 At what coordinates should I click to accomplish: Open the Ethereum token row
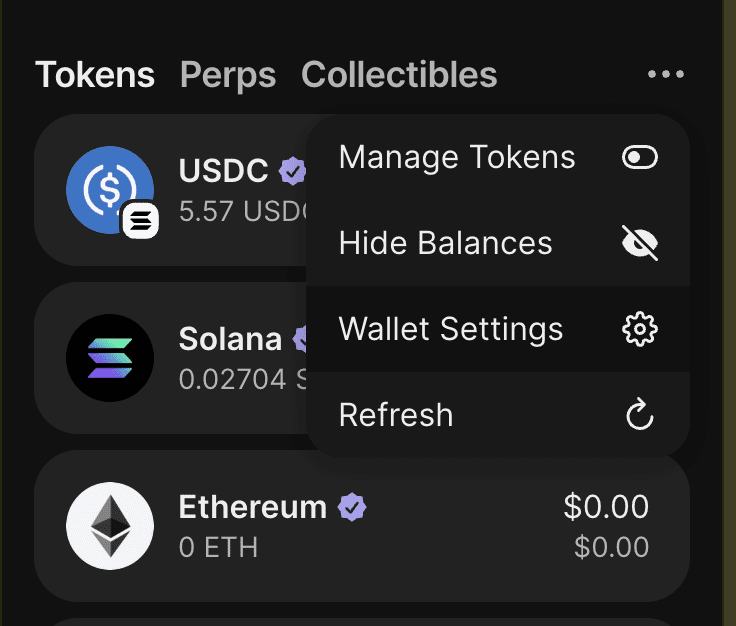coord(450,527)
